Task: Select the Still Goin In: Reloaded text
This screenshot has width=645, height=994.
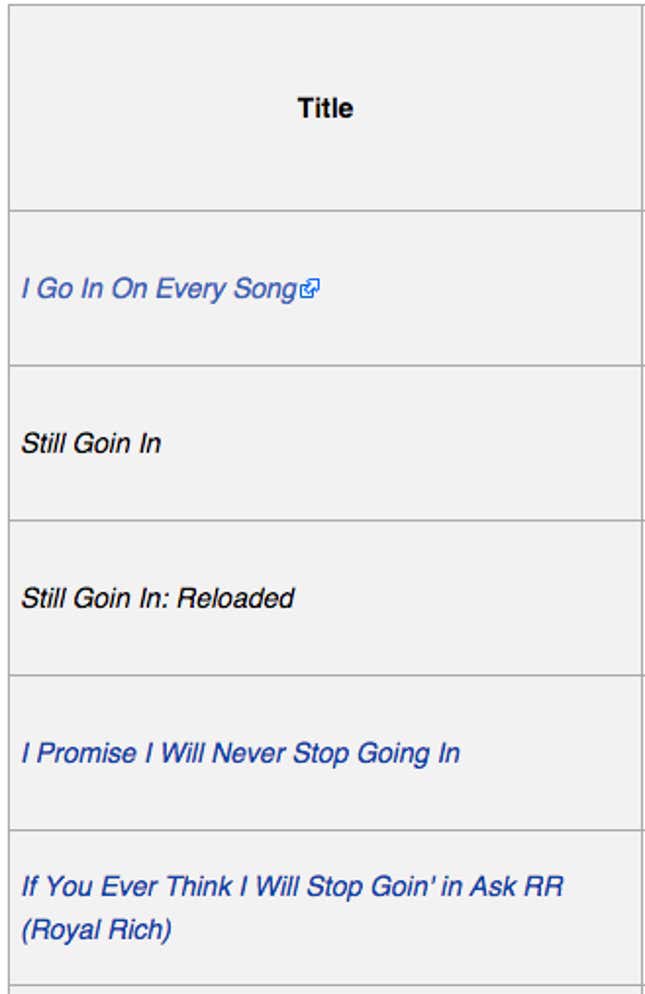Action: tap(158, 598)
